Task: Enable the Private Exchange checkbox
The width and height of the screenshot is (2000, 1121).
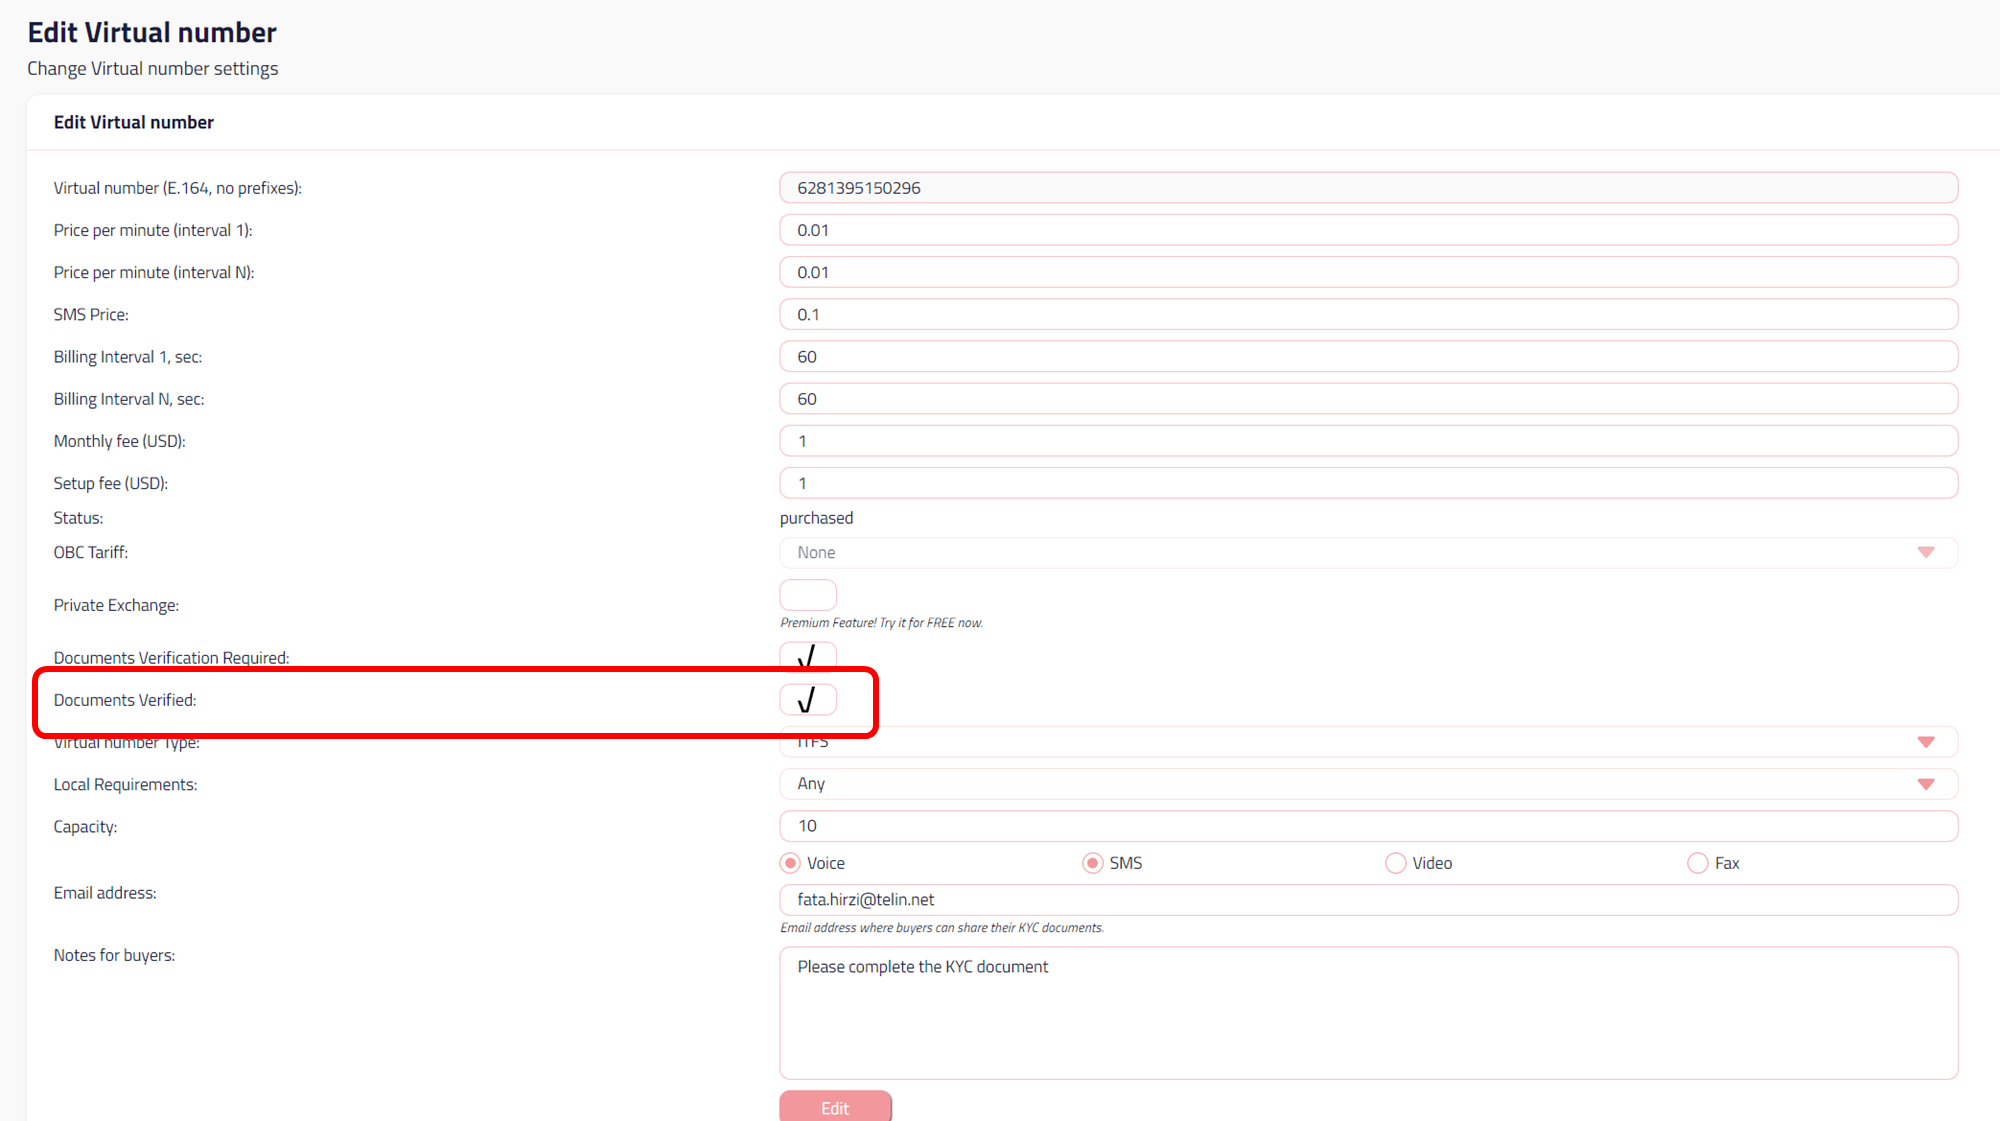Action: tap(807, 595)
